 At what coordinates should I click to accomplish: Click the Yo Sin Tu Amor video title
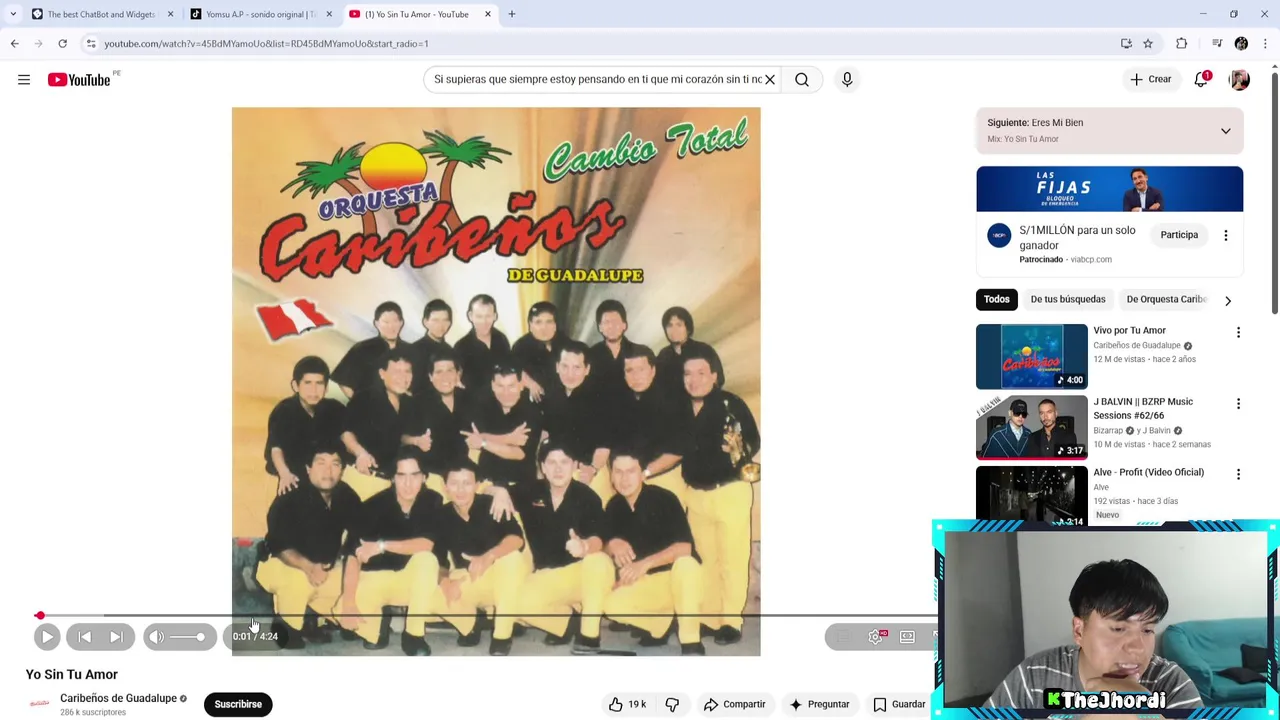pos(72,675)
